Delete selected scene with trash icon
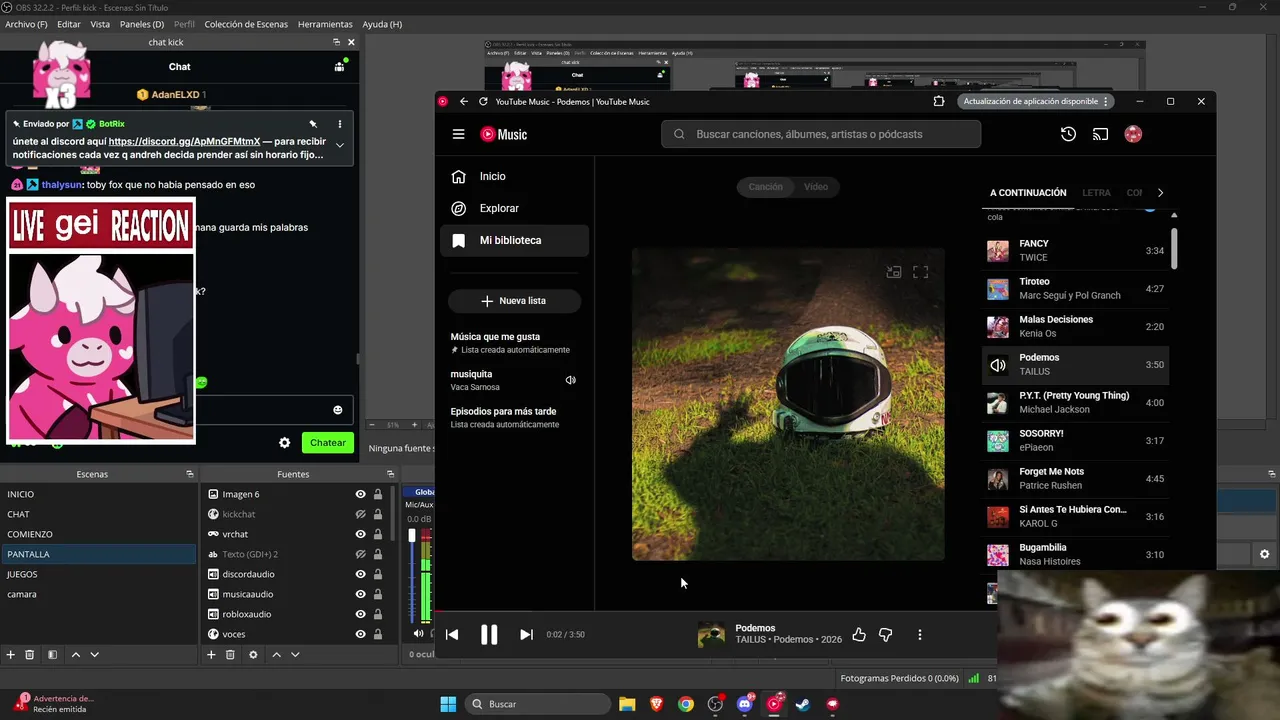This screenshot has height=720, width=1280. click(30, 654)
